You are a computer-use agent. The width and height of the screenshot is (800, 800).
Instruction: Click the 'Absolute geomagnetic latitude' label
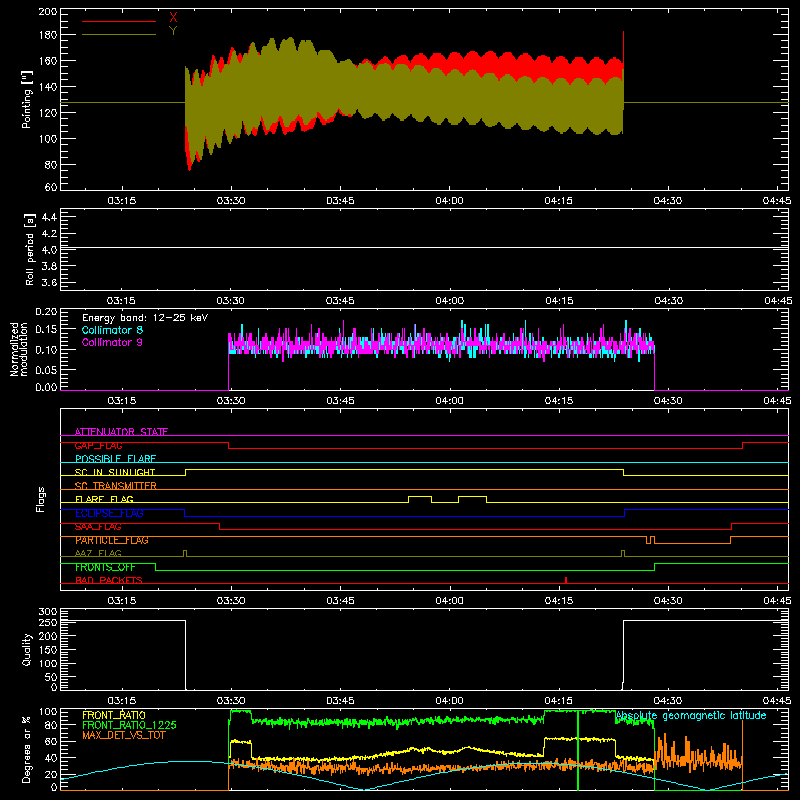coord(691,716)
